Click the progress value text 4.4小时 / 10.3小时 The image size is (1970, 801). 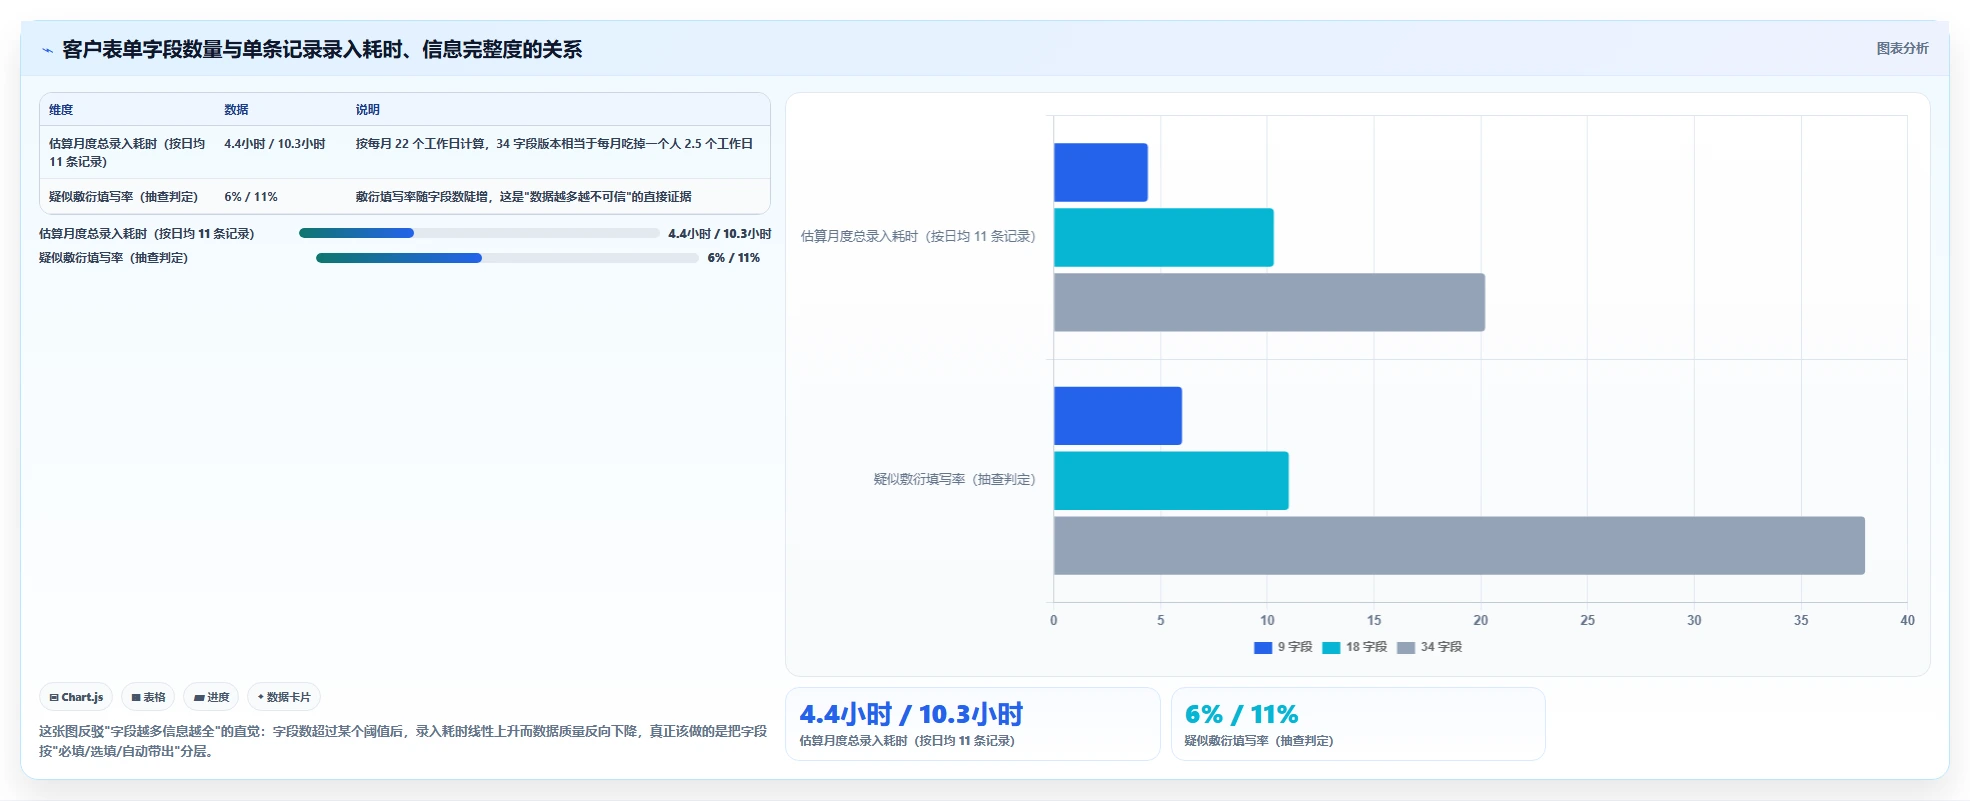pyautogui.click(x=720, y=234)
